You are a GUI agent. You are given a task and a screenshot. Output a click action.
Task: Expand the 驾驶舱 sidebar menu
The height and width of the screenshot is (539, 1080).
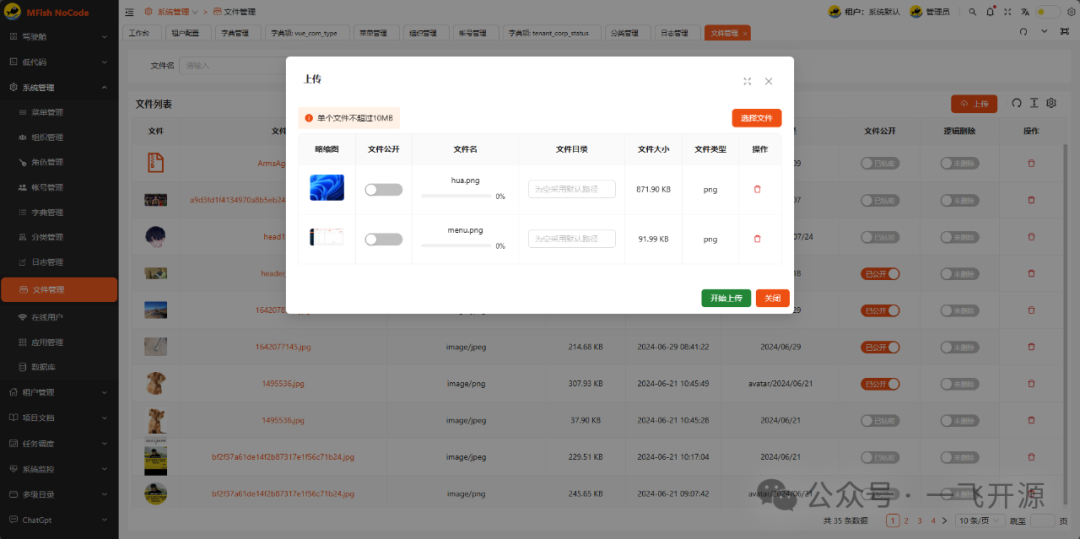coord(59,36)
